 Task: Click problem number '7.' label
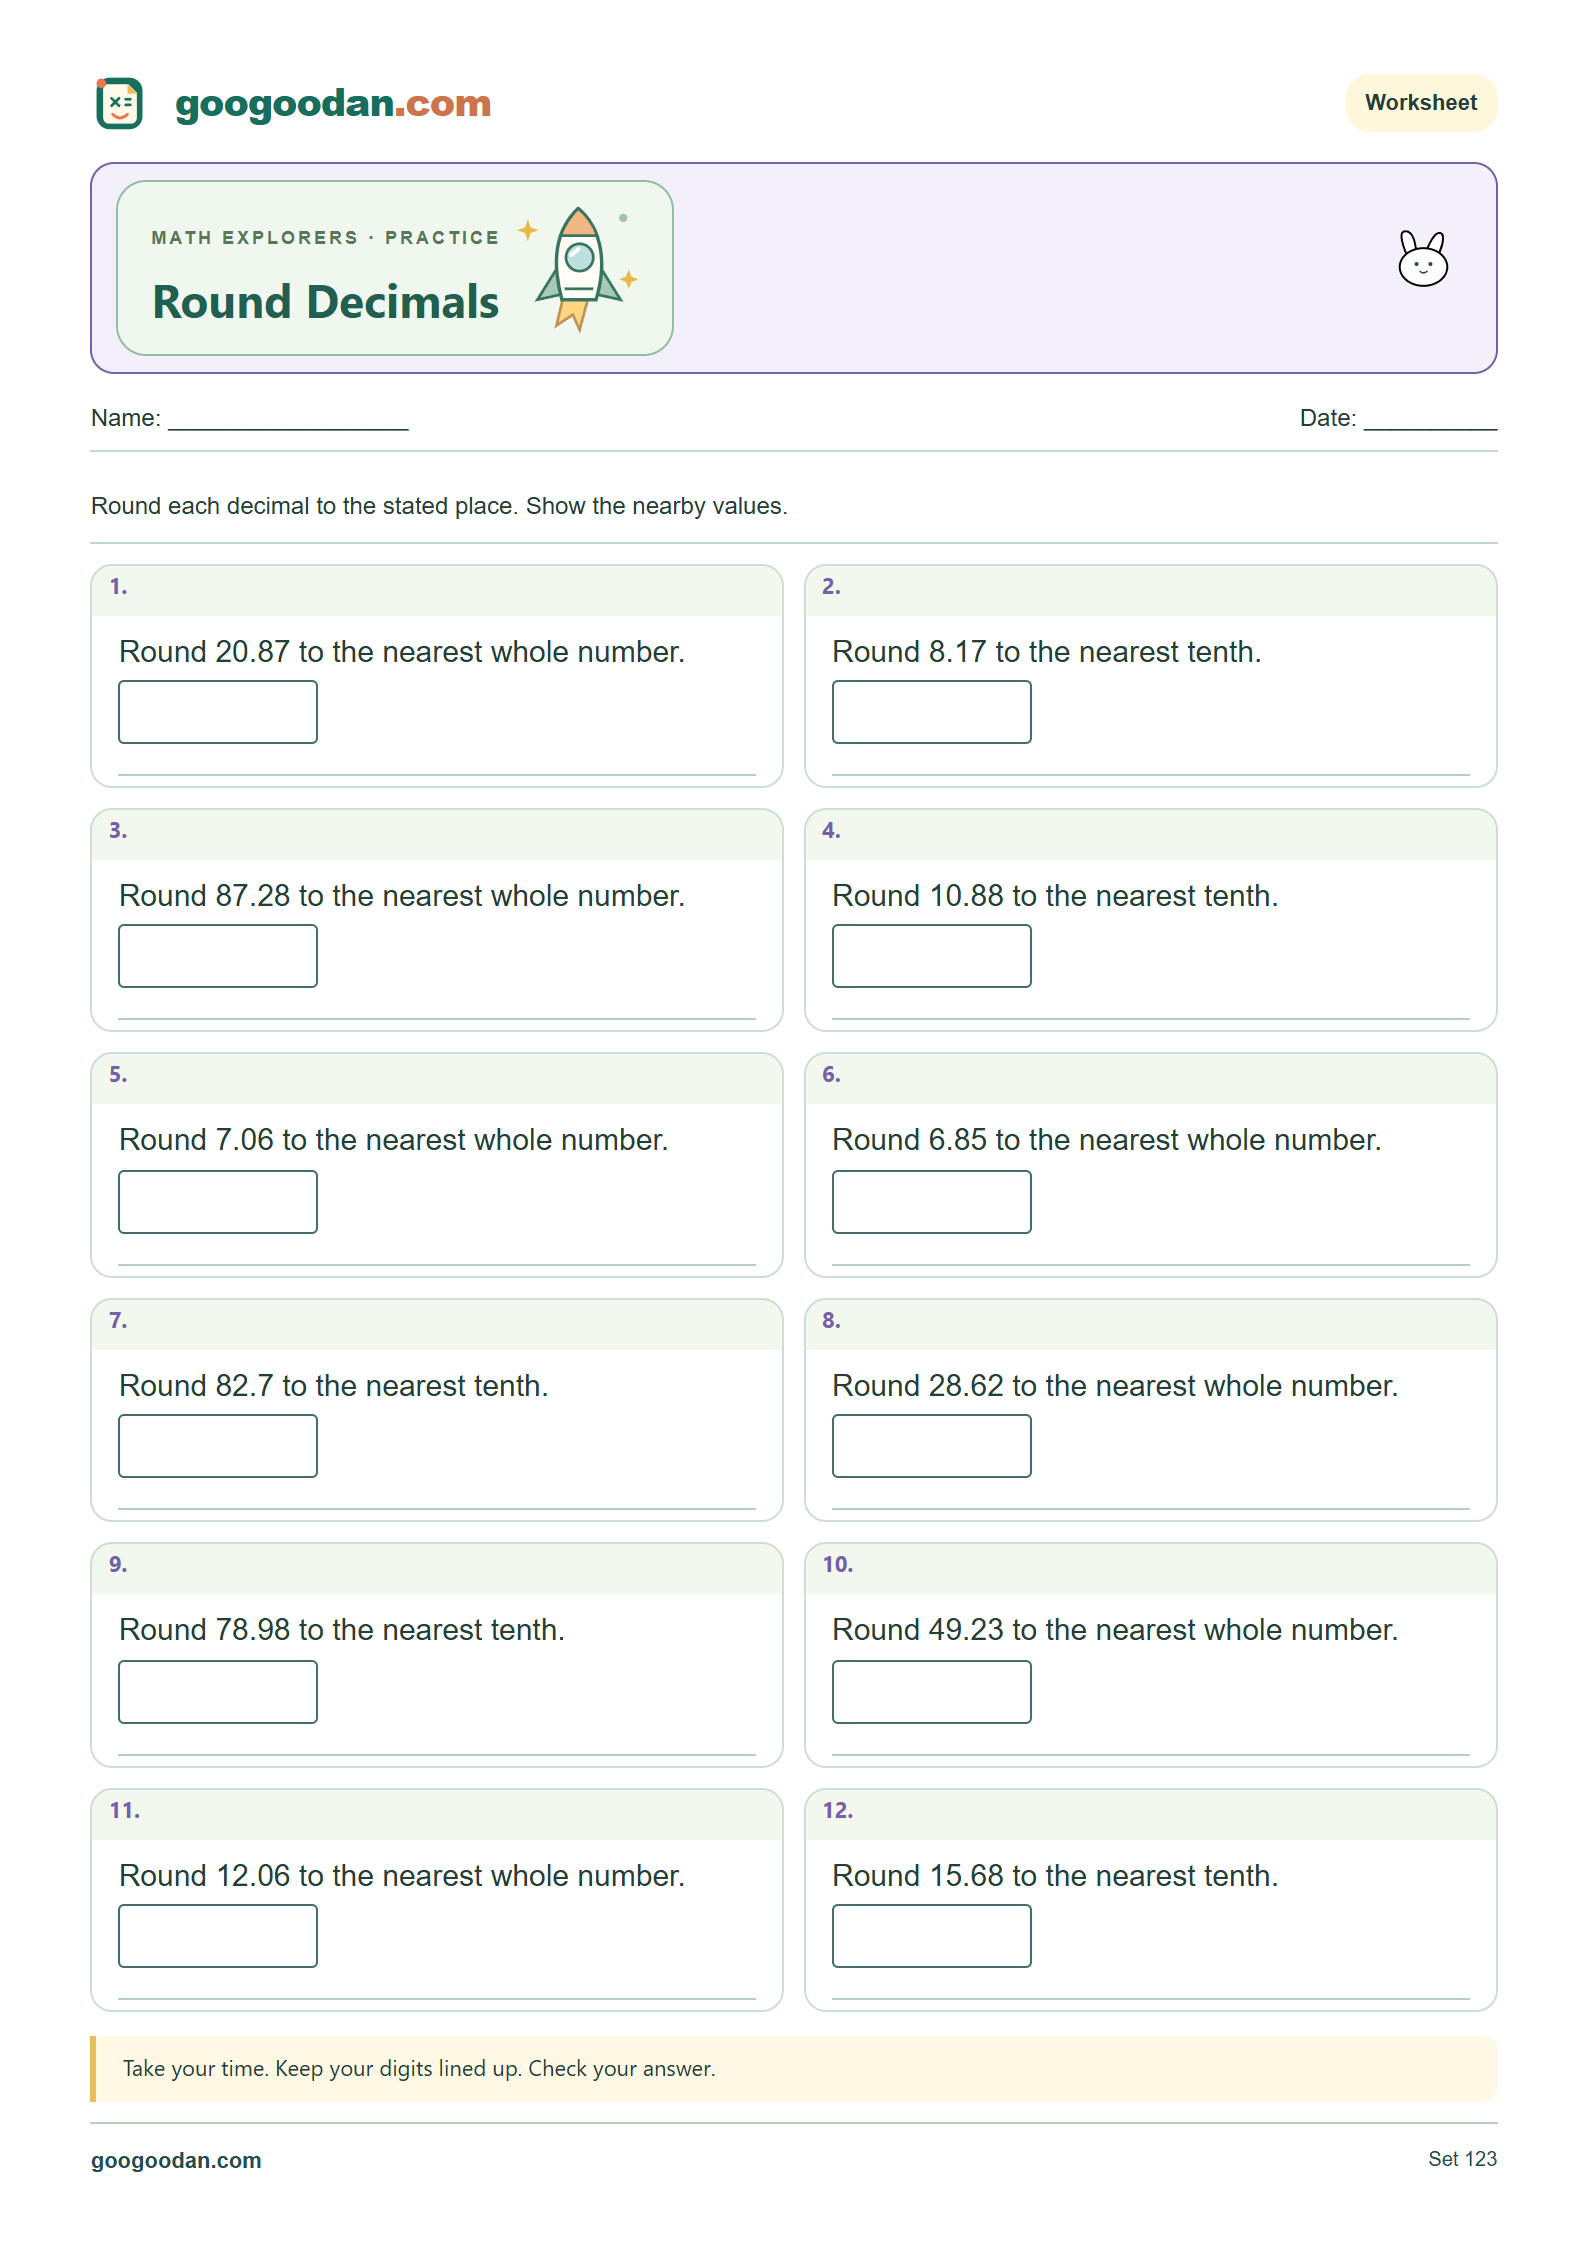[x=118, y=1321]
